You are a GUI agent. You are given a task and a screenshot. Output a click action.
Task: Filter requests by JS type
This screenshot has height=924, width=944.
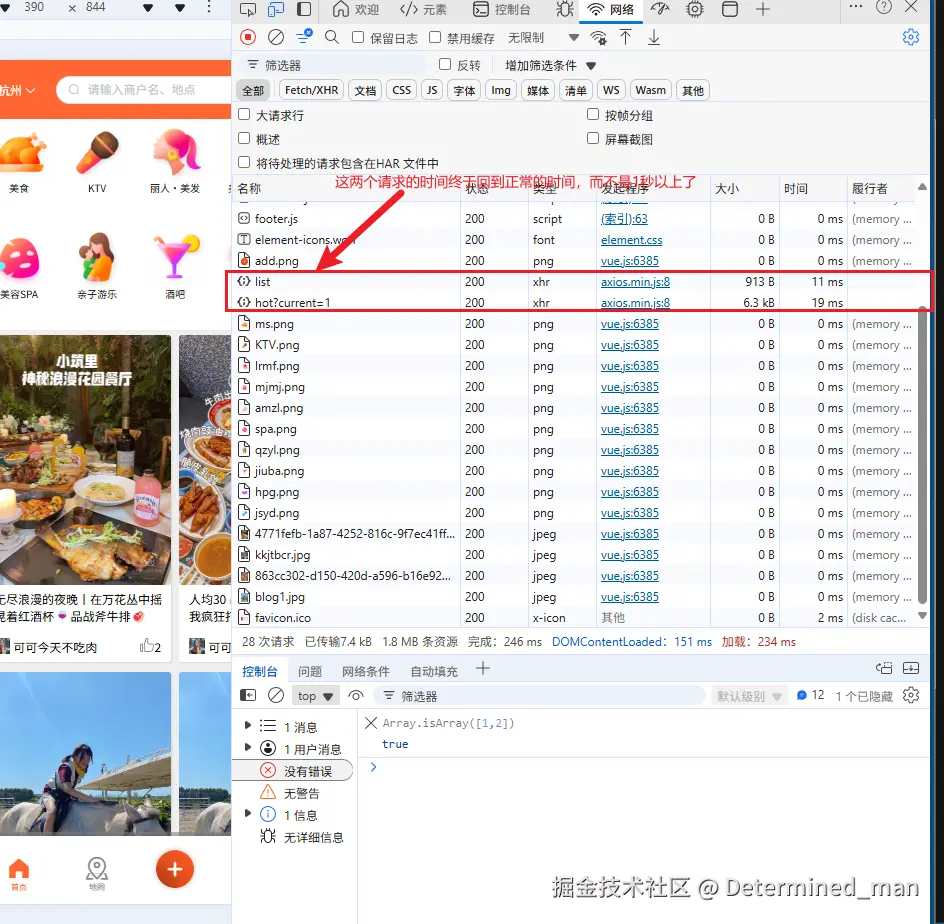[x=432, y=90]
